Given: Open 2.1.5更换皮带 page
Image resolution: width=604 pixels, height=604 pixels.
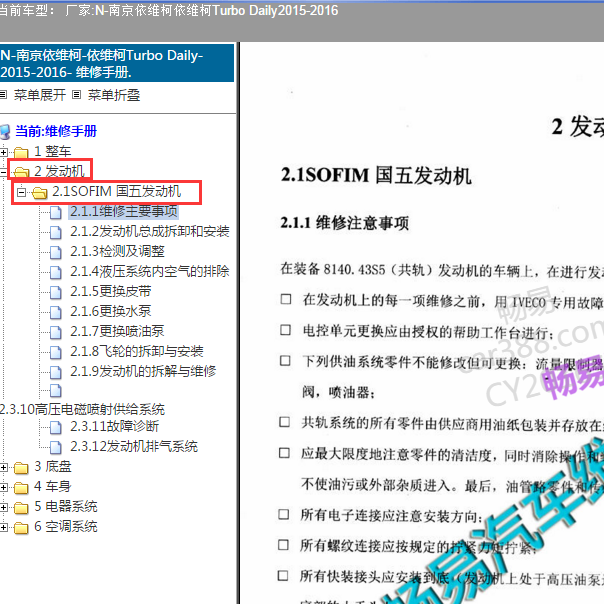Looking at the screenshot, I should (x=111, y=291).
